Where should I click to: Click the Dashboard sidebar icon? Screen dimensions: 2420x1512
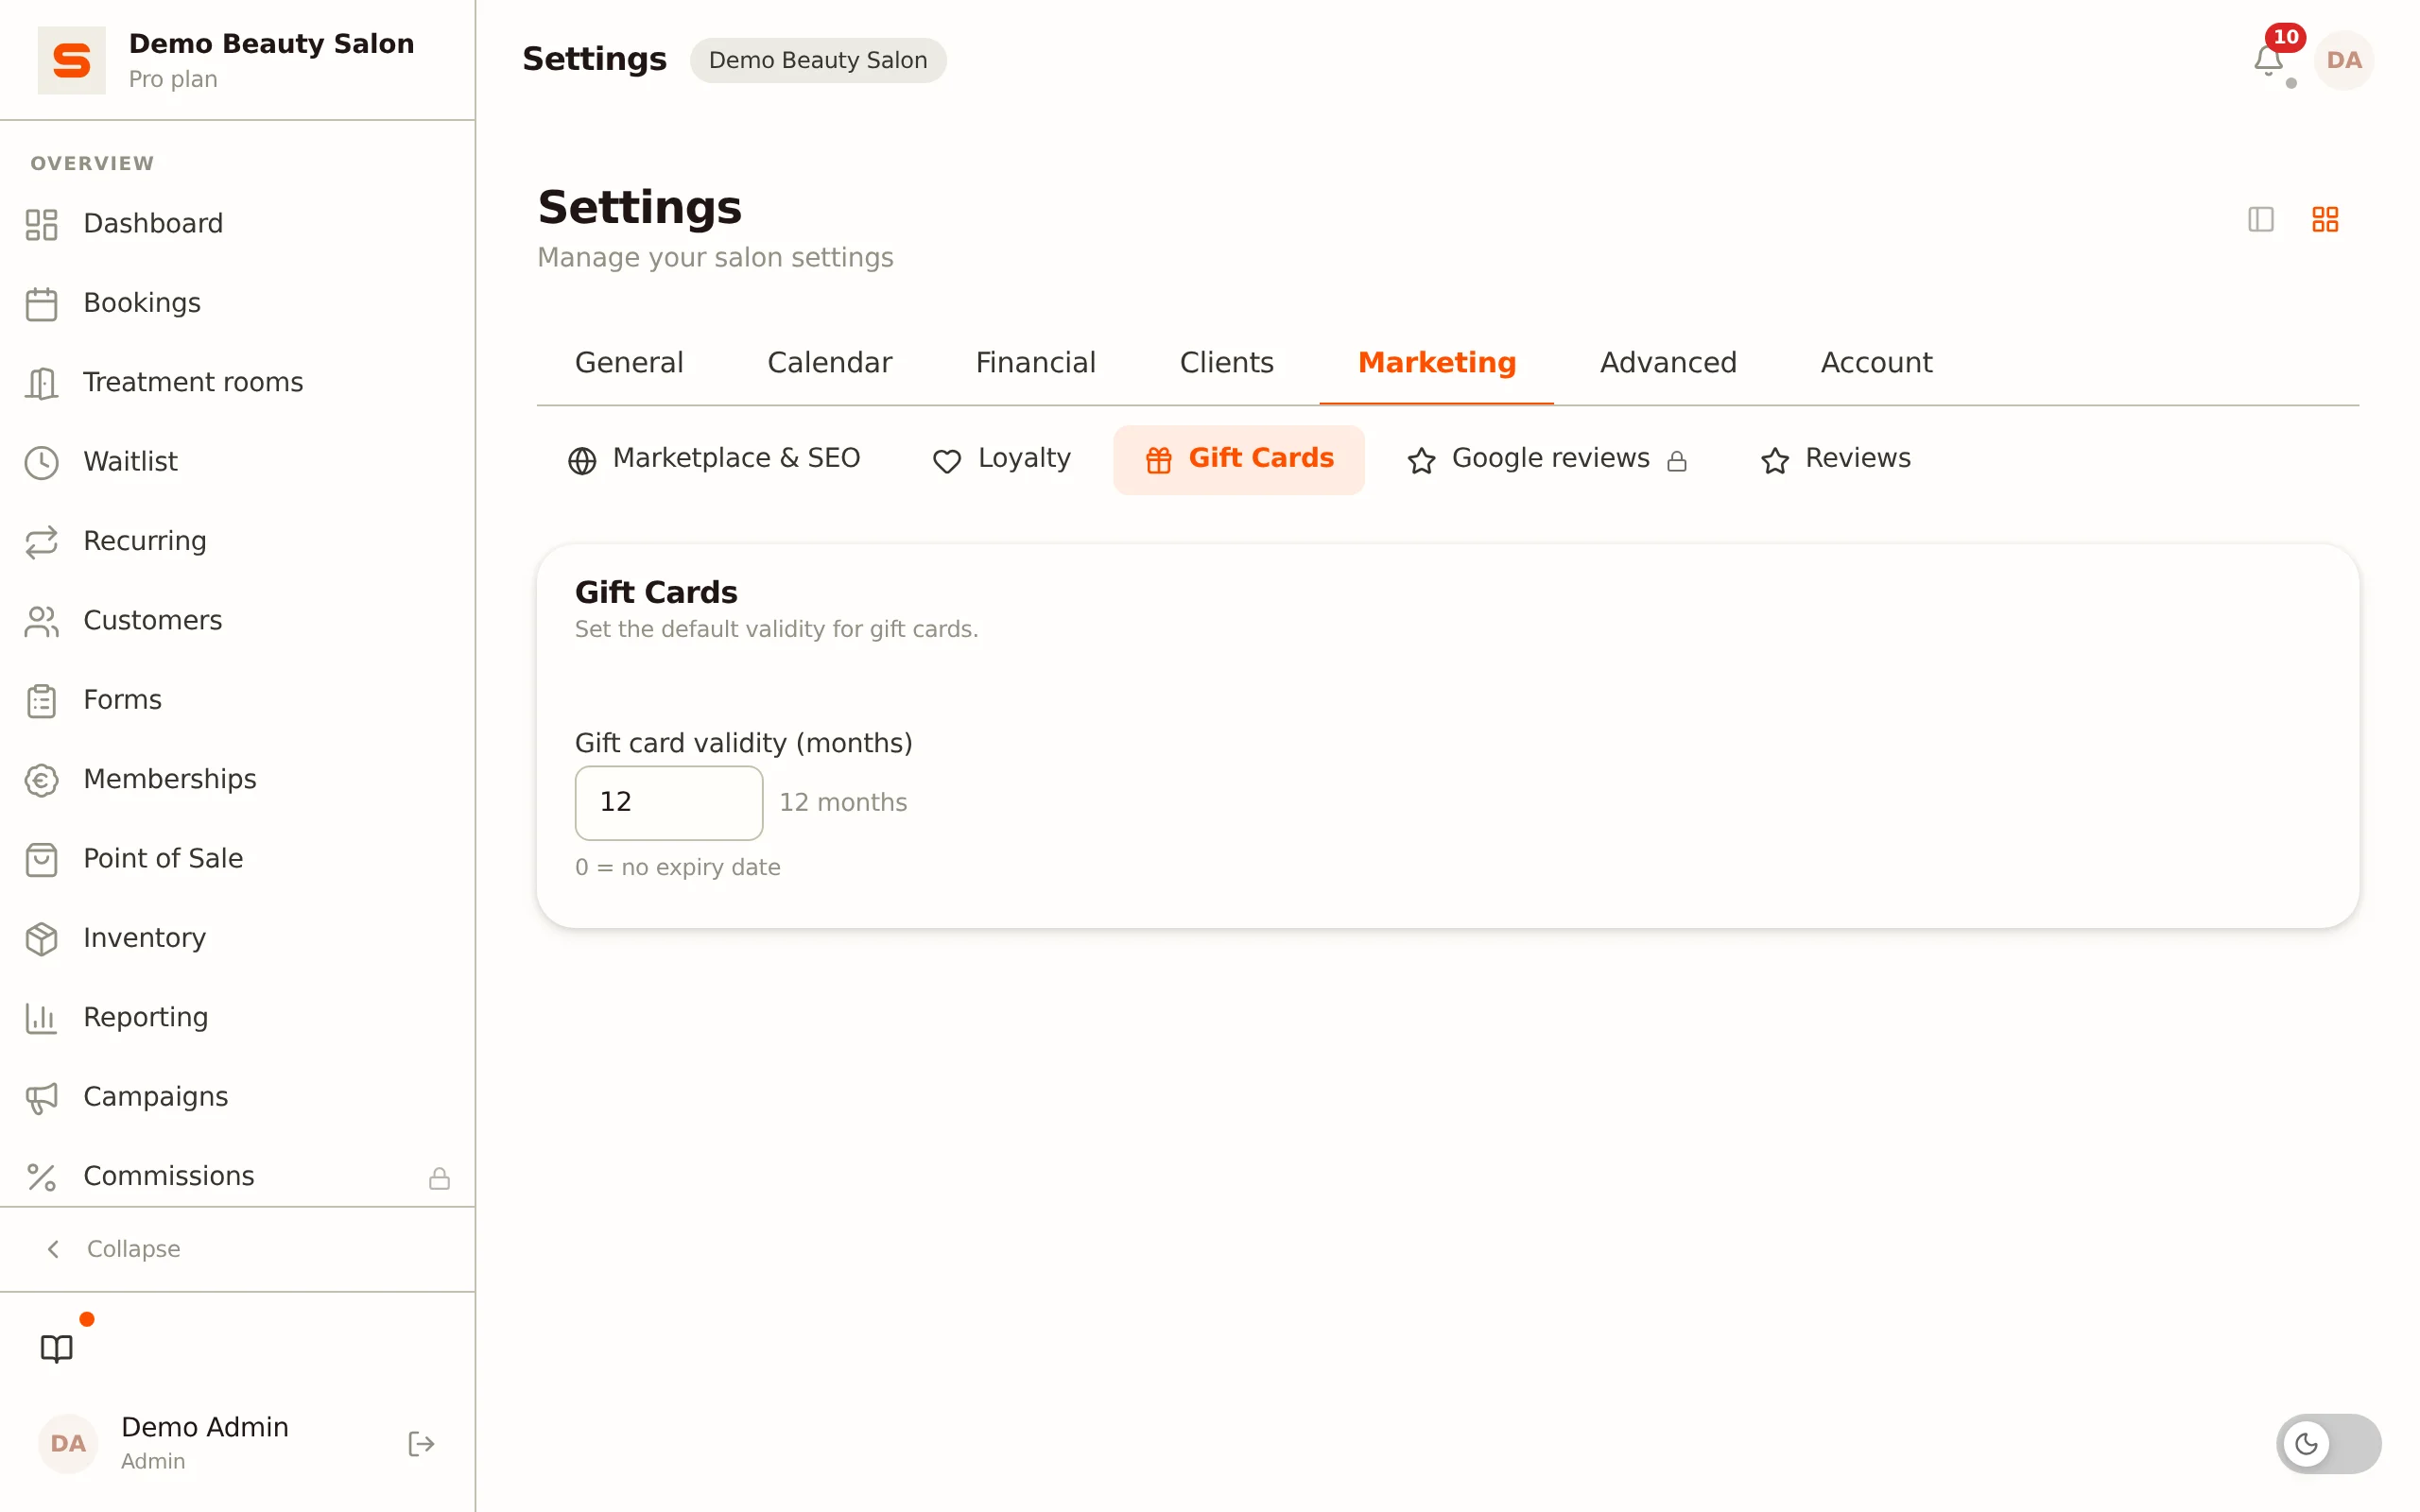(41, 224)
